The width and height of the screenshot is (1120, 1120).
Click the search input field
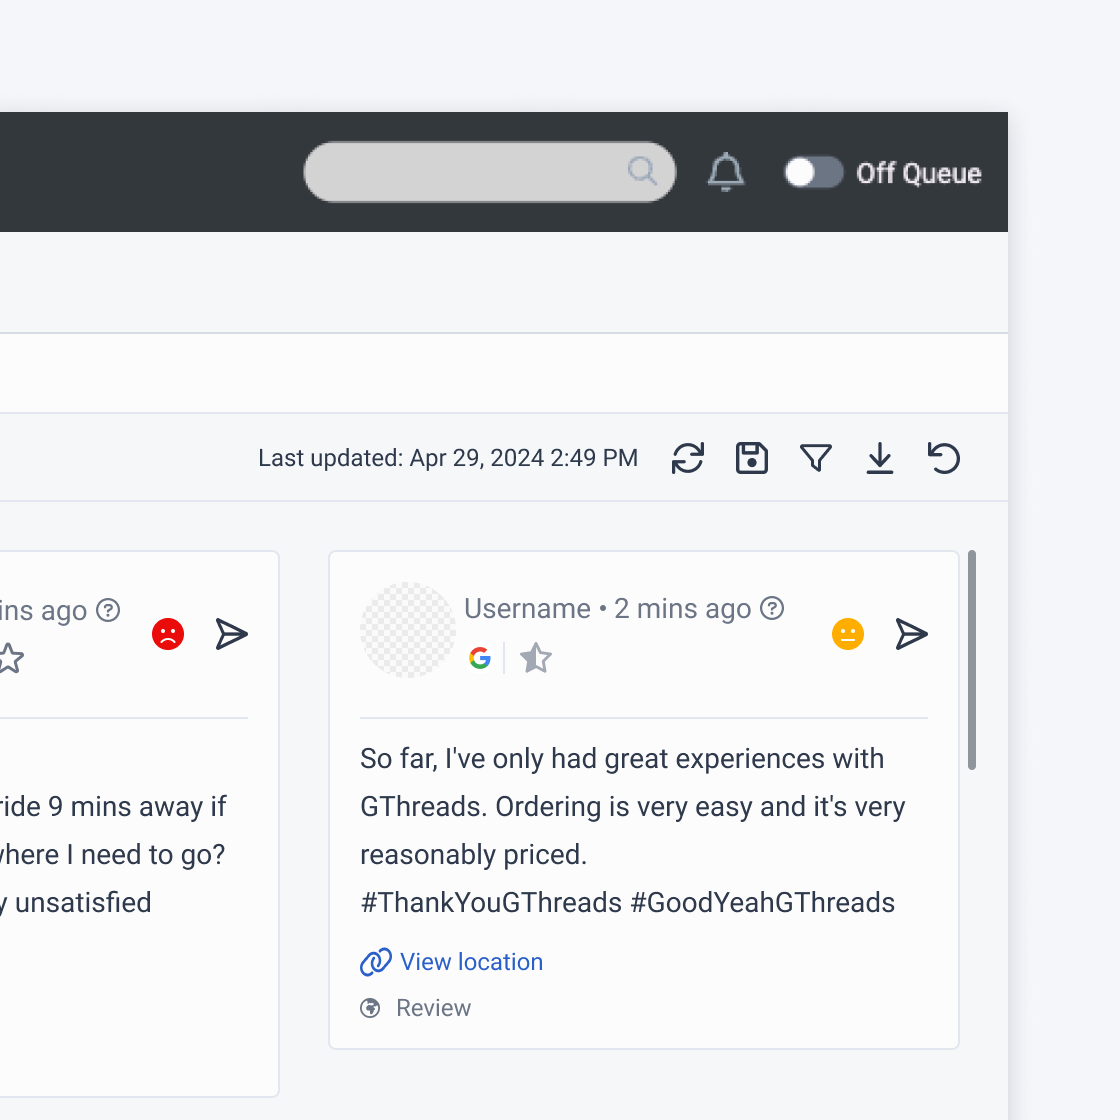pos(470,172)
